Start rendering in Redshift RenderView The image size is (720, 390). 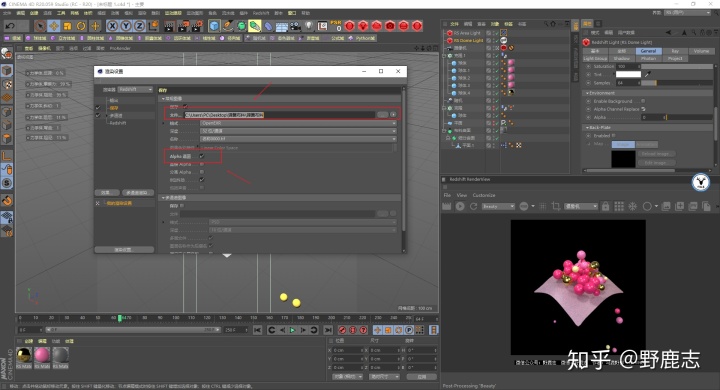coord(460,206)
